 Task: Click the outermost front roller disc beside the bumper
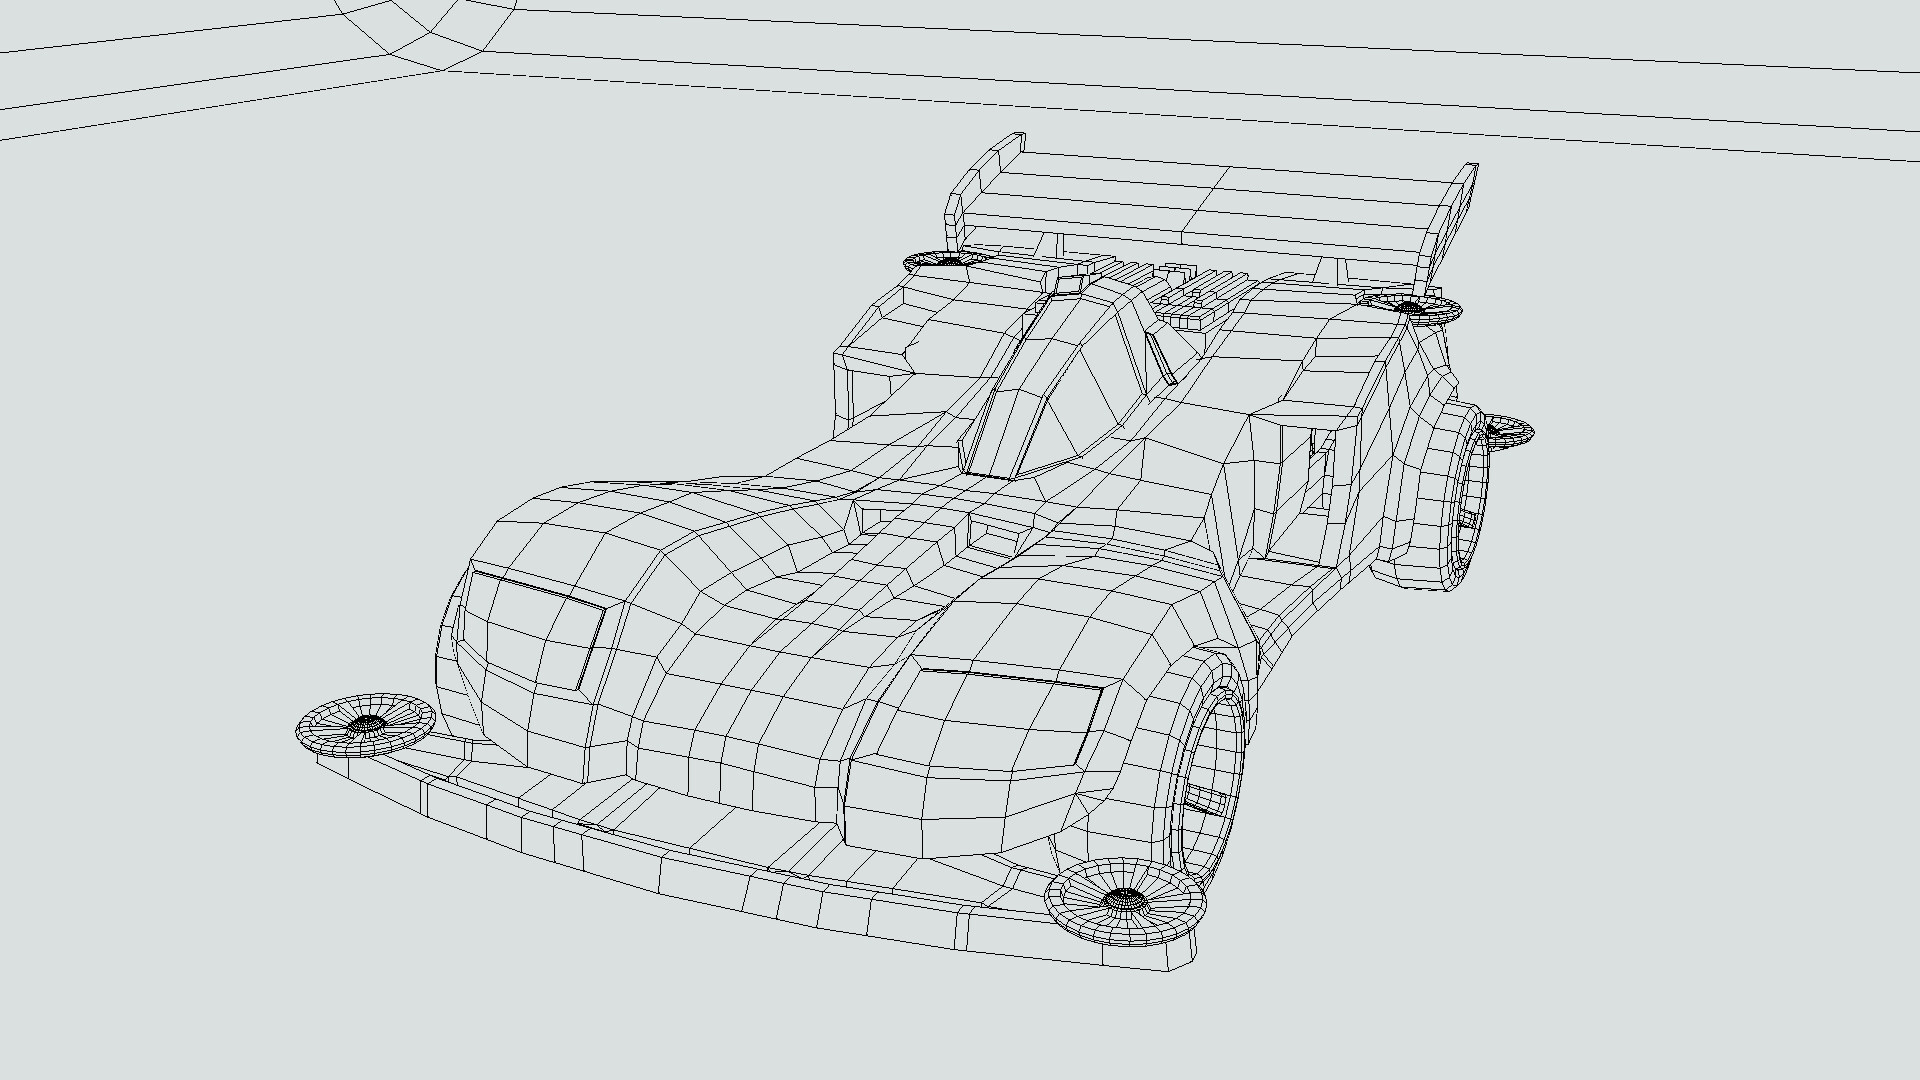(x=365, y=725)
